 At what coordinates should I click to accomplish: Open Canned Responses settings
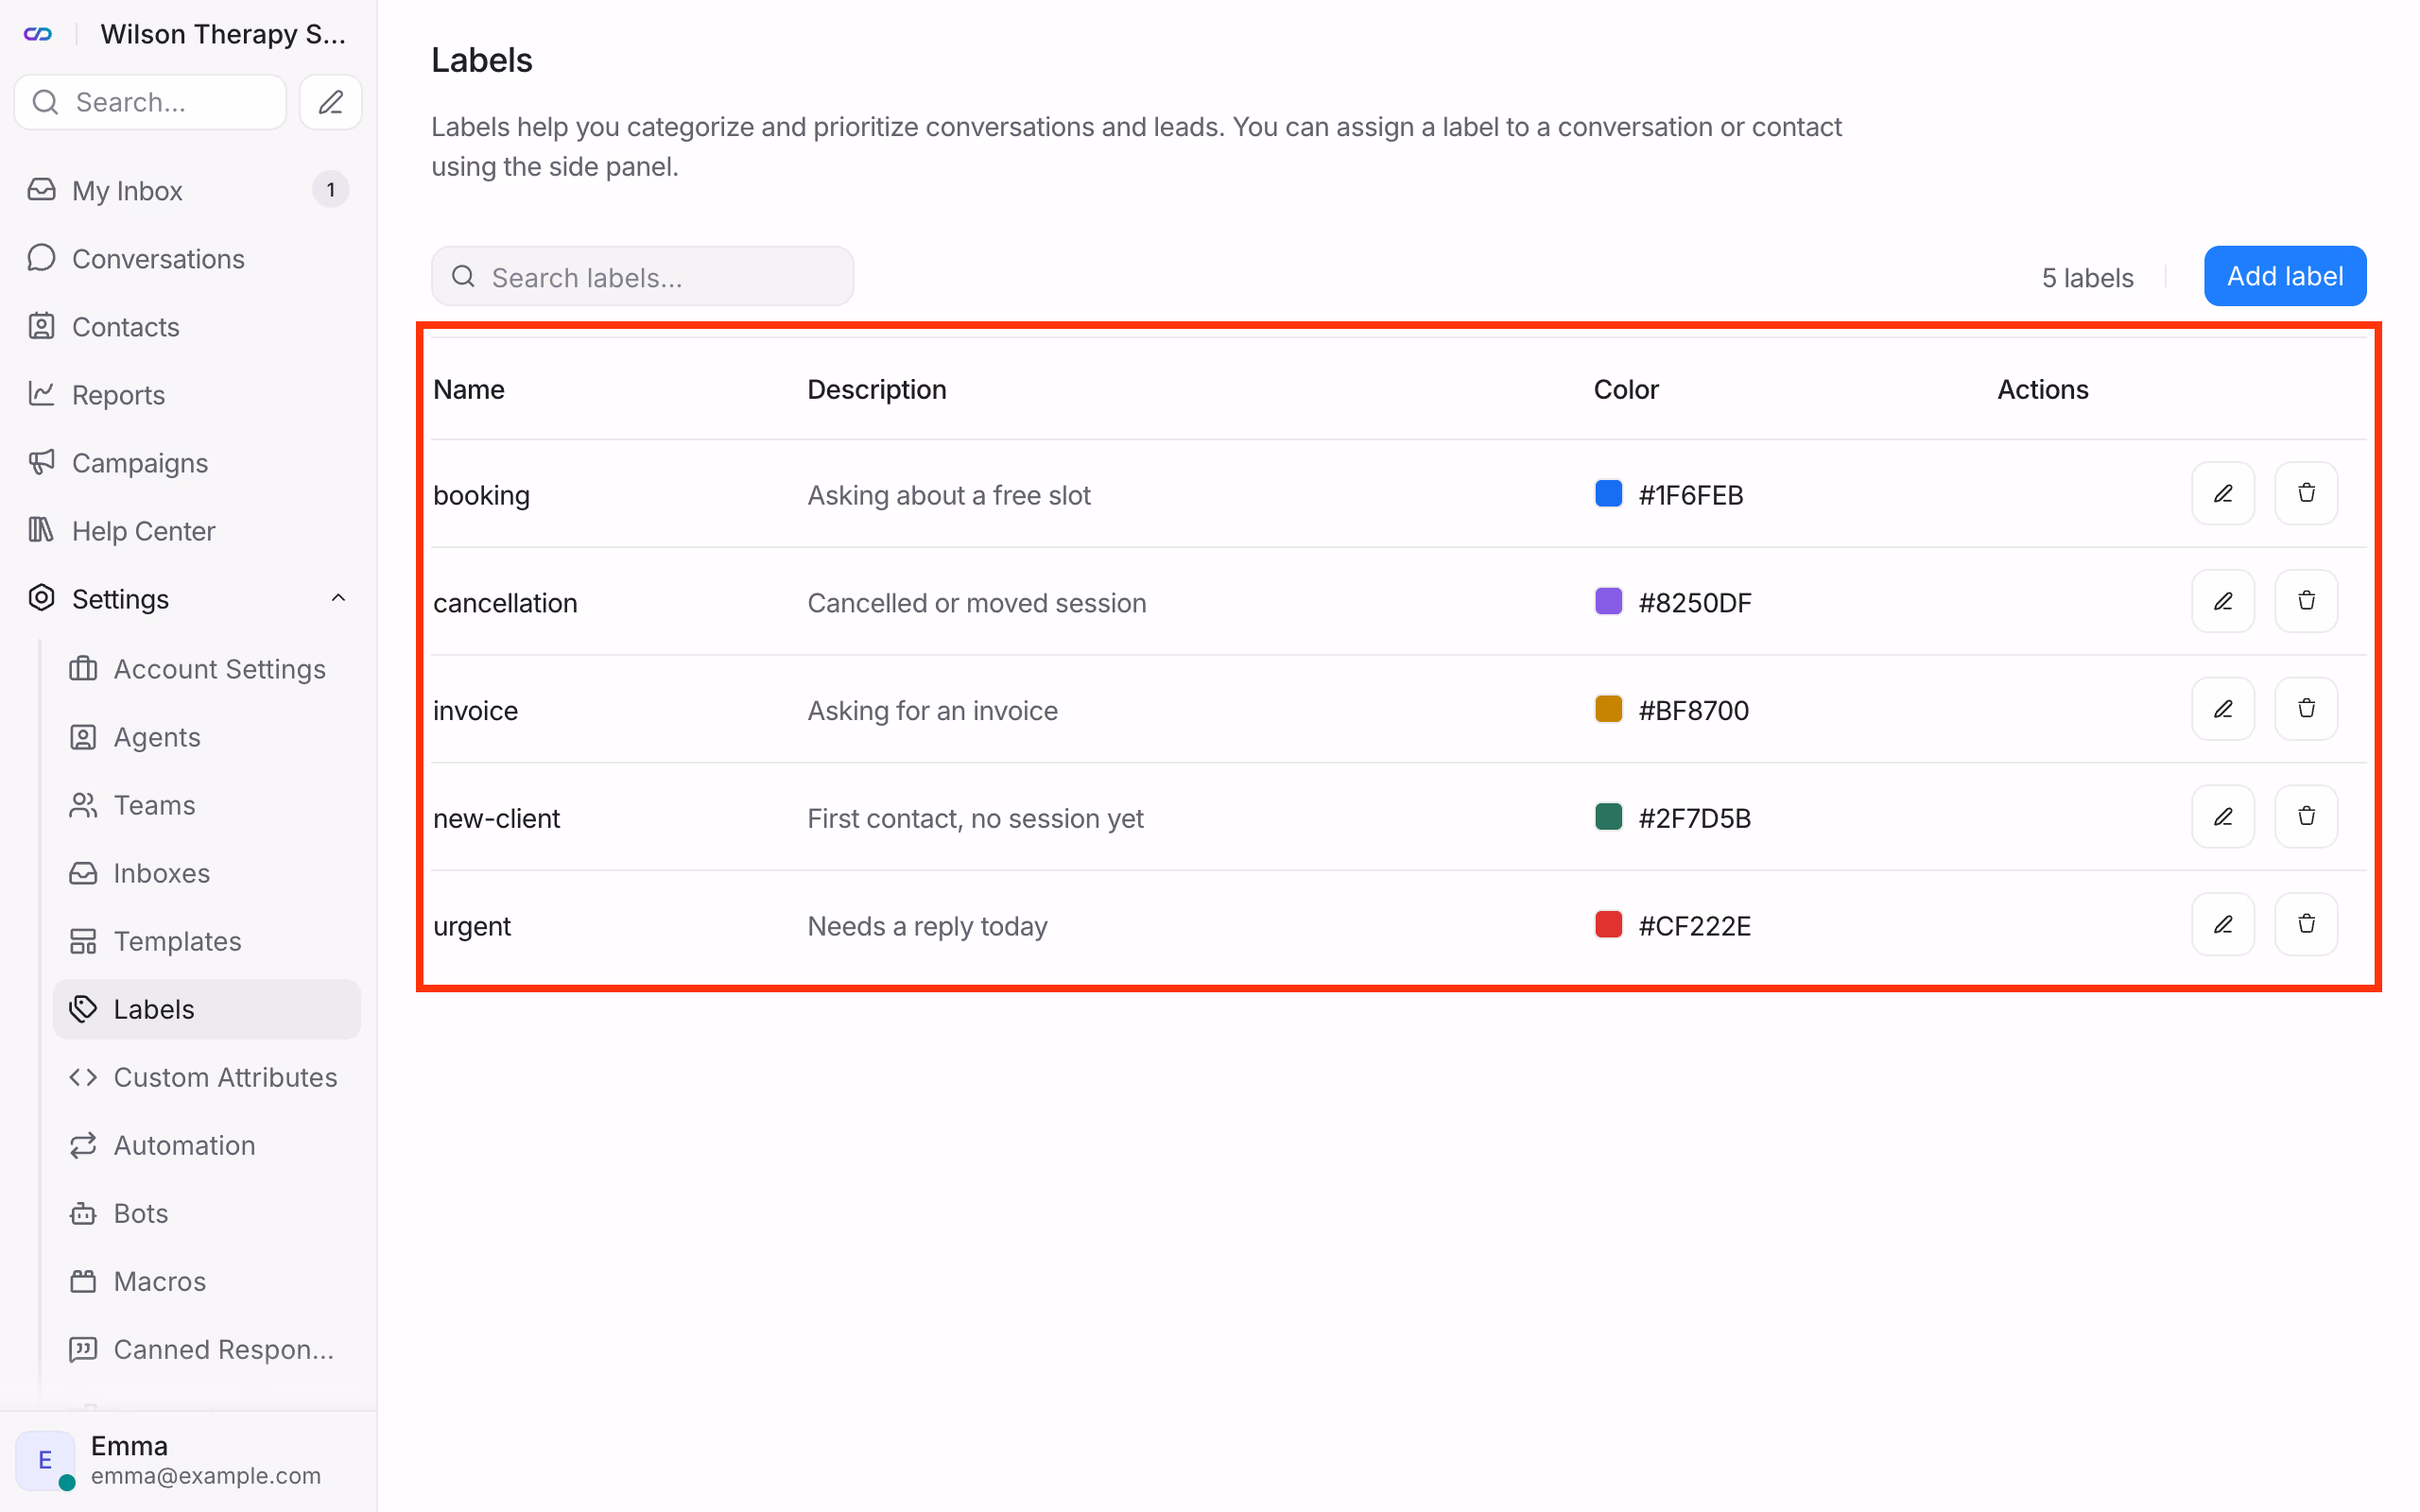(x=207, y=1349)
